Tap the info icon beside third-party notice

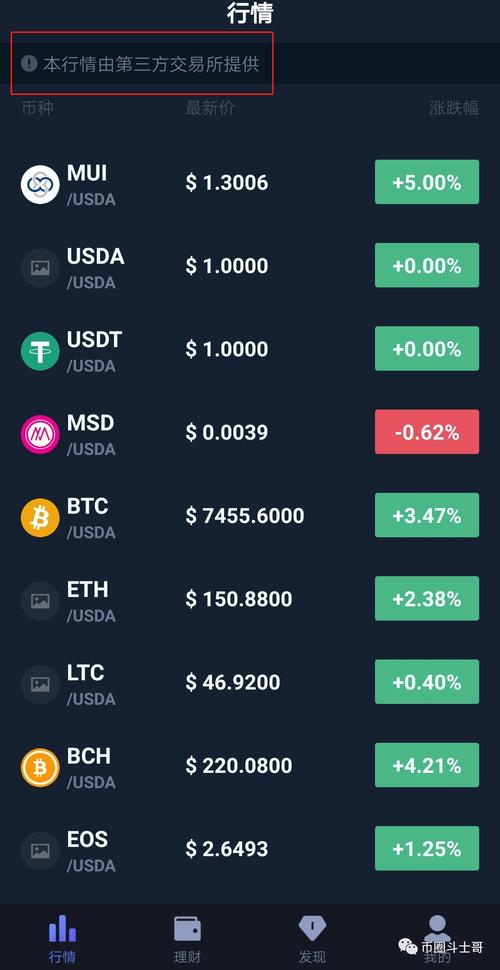point(29,63)
